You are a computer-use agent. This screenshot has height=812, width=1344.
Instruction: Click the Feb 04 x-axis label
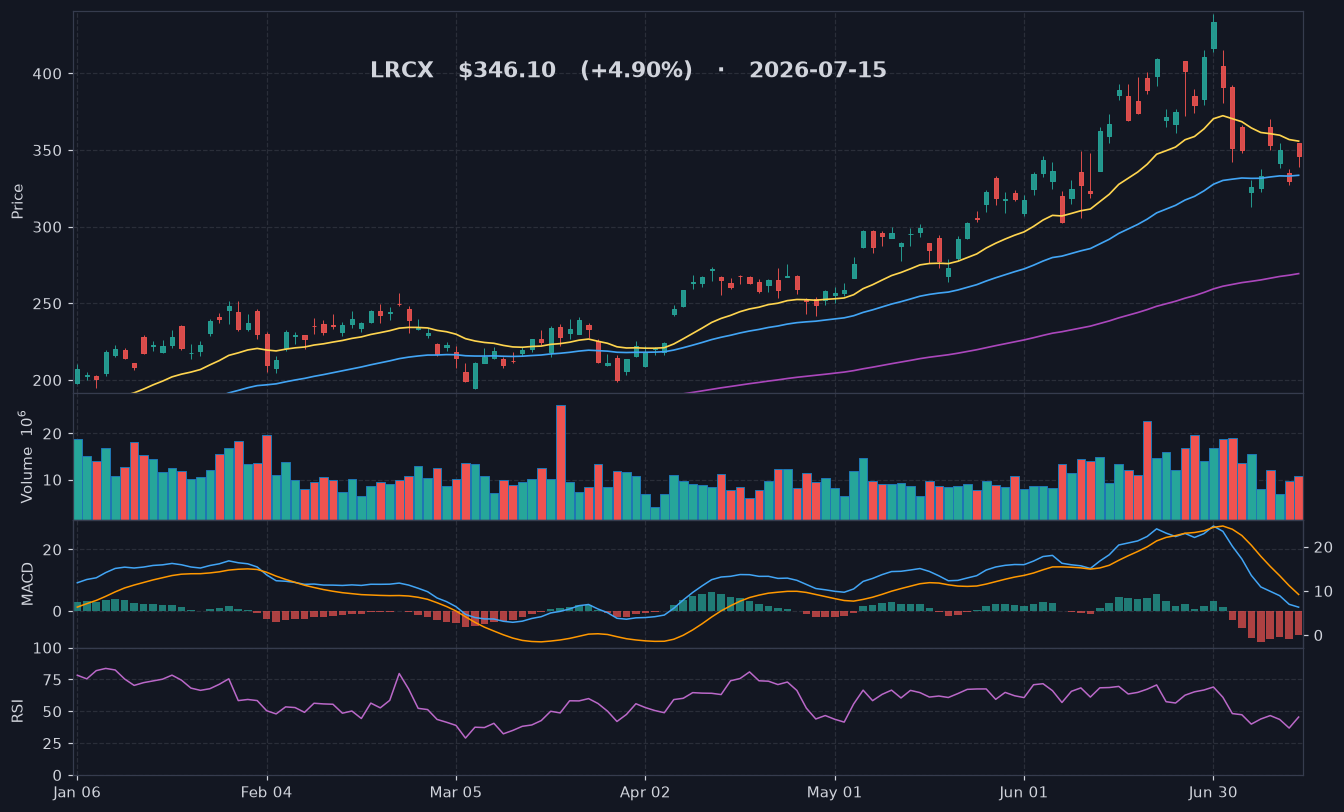point(267,792)
